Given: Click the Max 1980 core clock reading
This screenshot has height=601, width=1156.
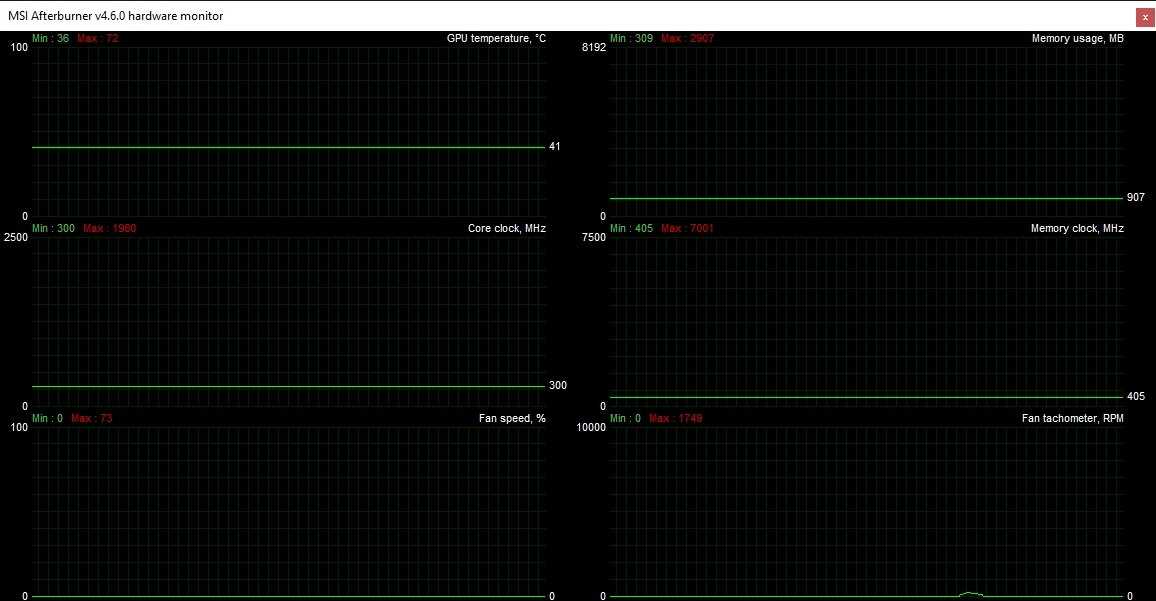Looking at the screenshot, I should (x=109, y=228).
